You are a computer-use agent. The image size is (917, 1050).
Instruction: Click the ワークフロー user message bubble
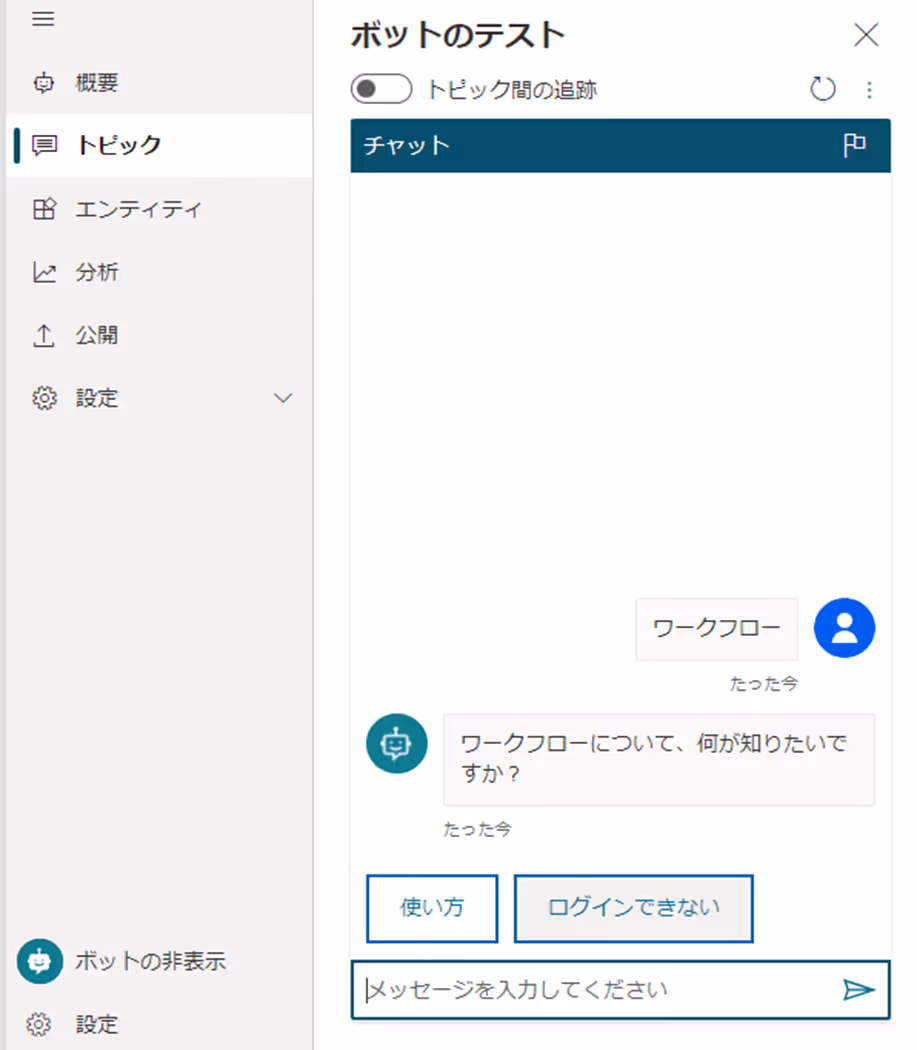point(717,628)
